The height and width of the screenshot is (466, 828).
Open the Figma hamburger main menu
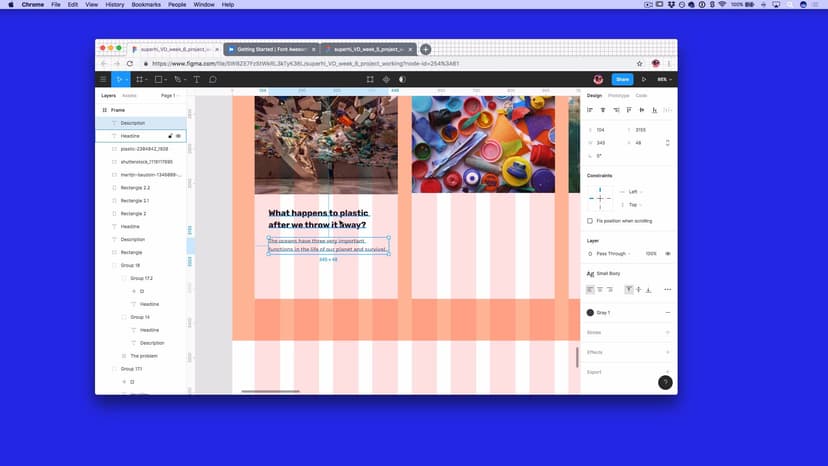tap(103, 79)
